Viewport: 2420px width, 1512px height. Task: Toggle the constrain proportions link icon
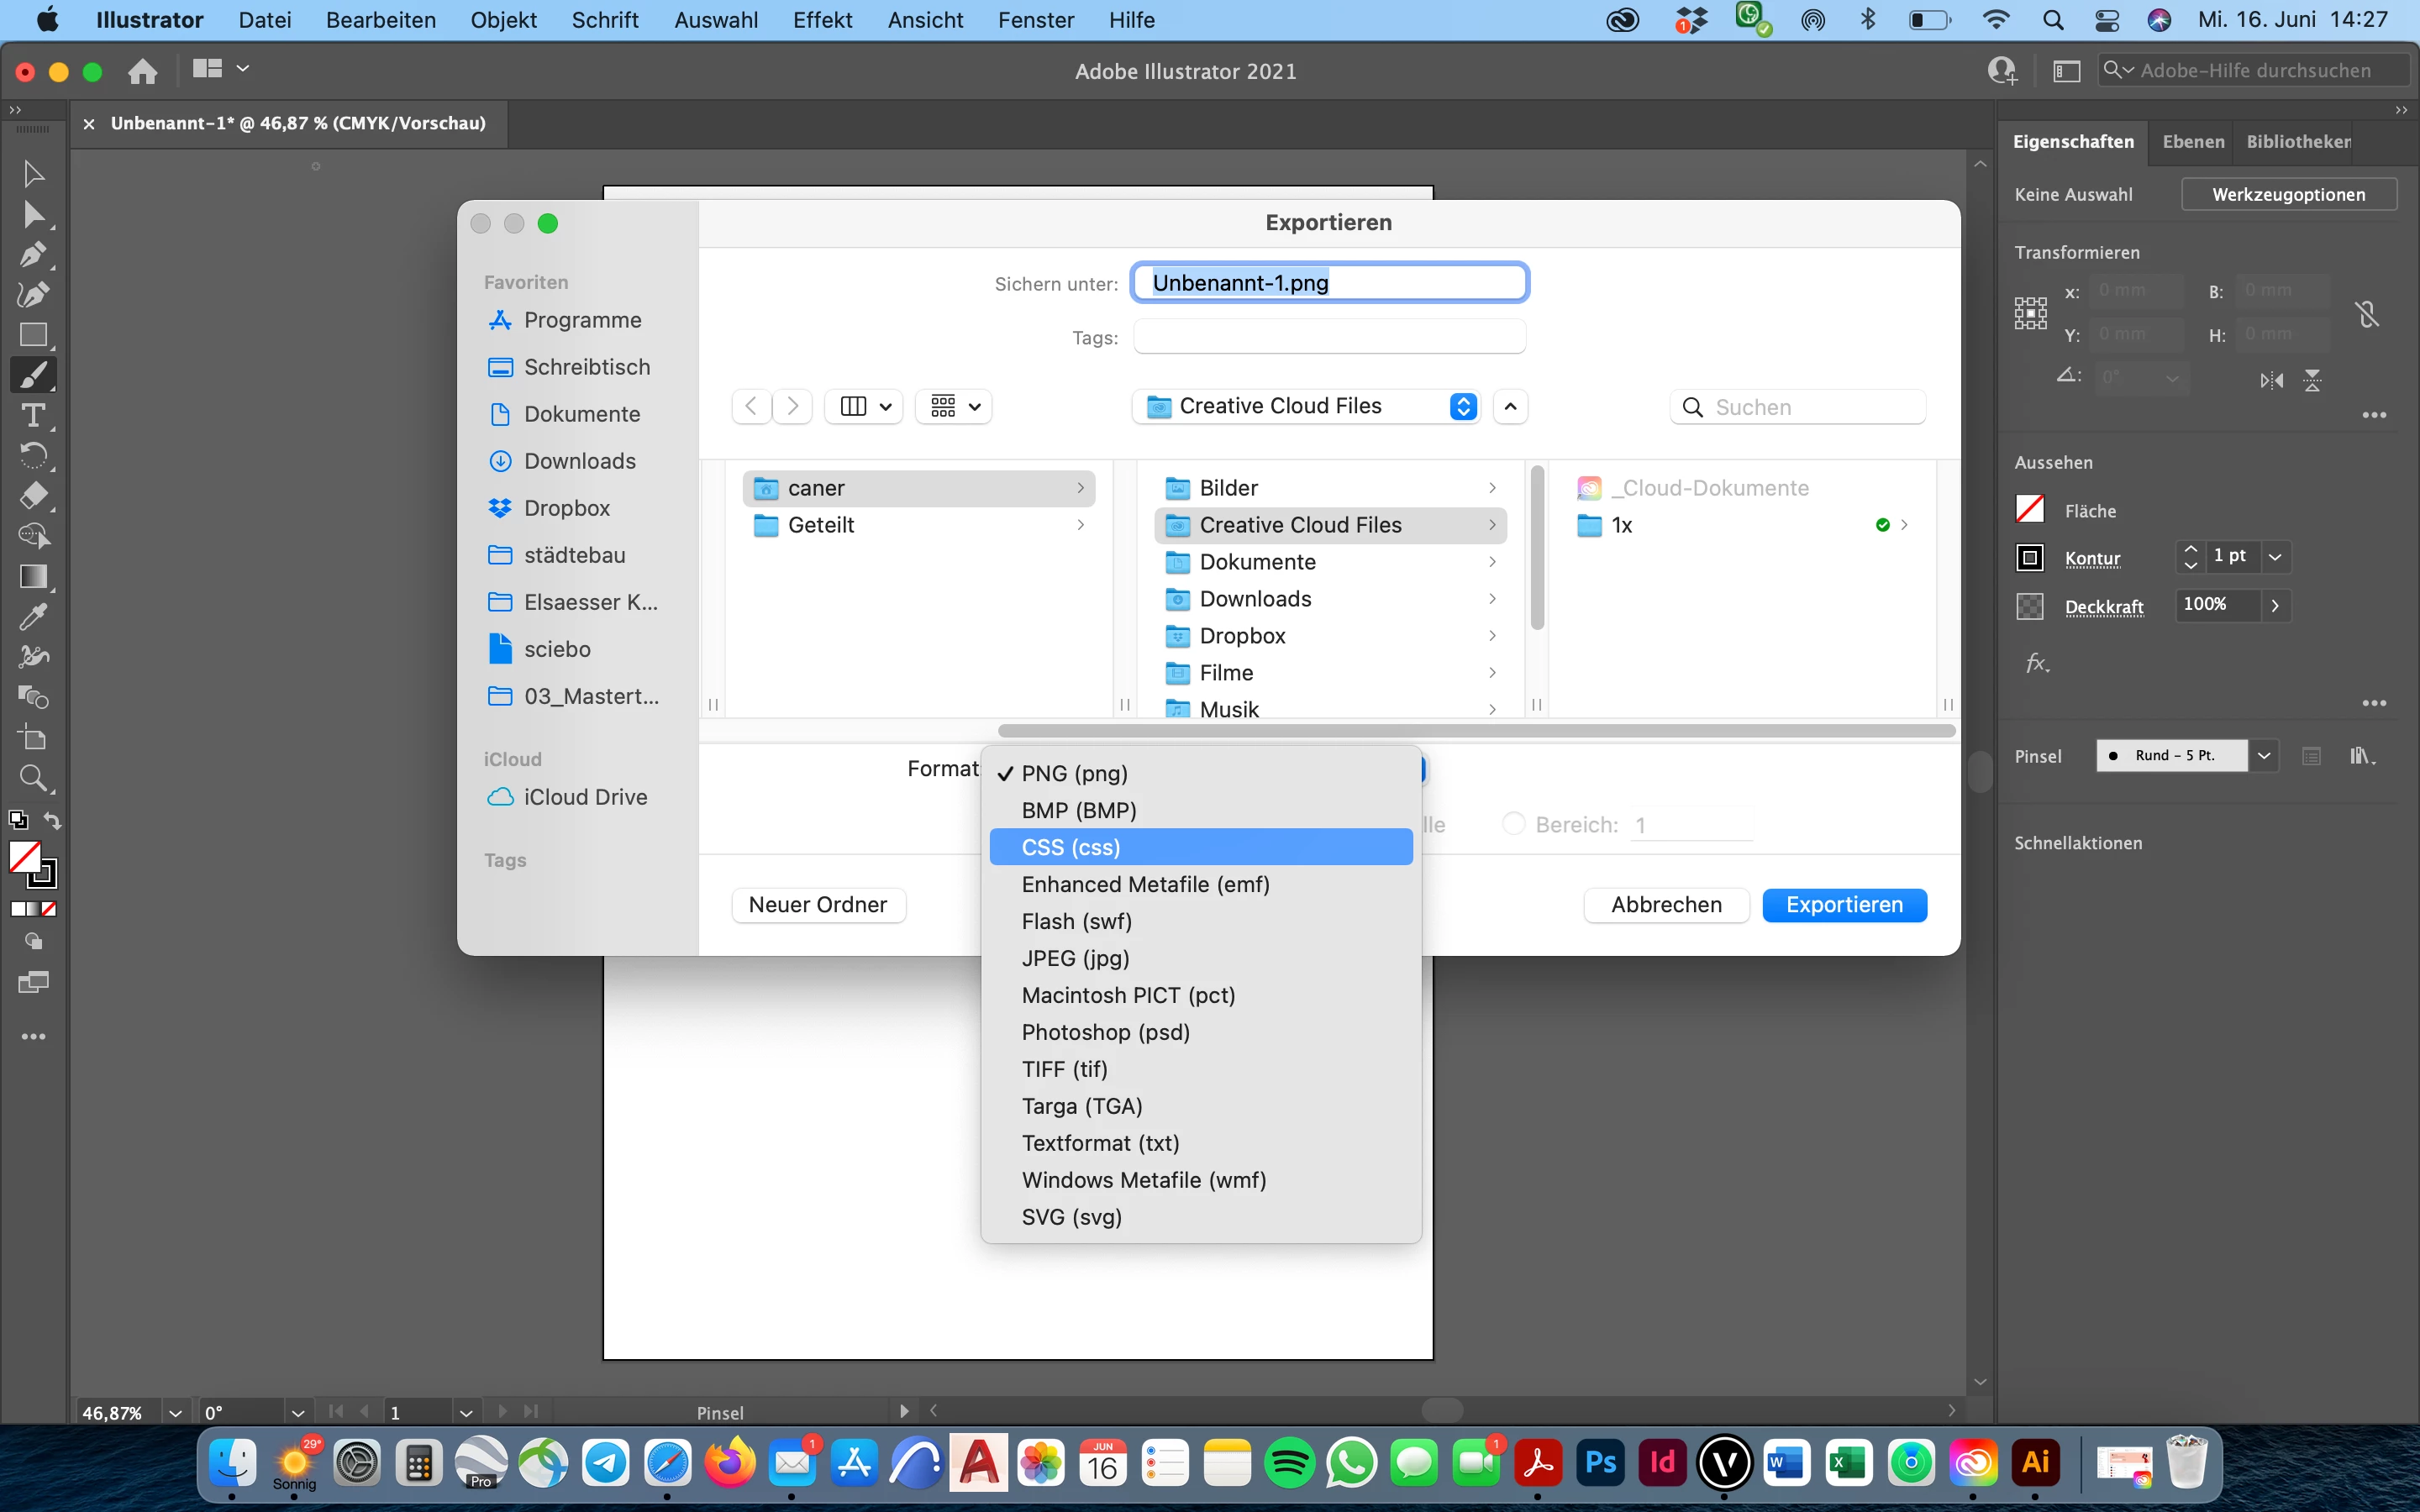coord(2366,314)
